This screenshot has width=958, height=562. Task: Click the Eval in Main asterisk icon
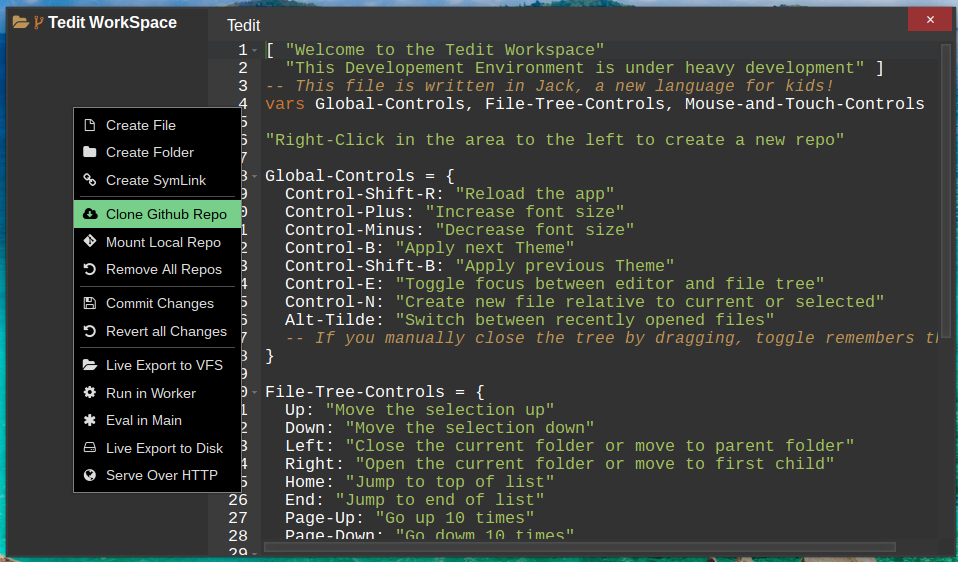pos(90,420)
